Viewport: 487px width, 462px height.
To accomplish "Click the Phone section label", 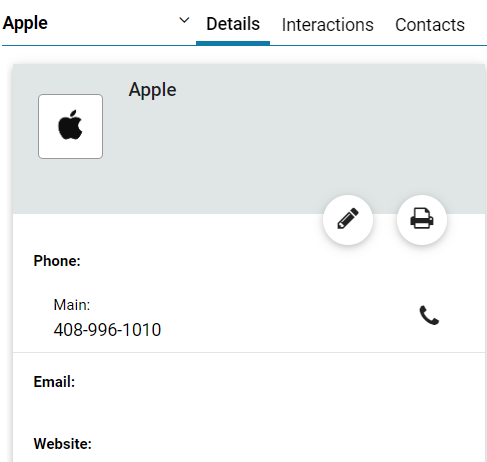I will click(57, 261).
